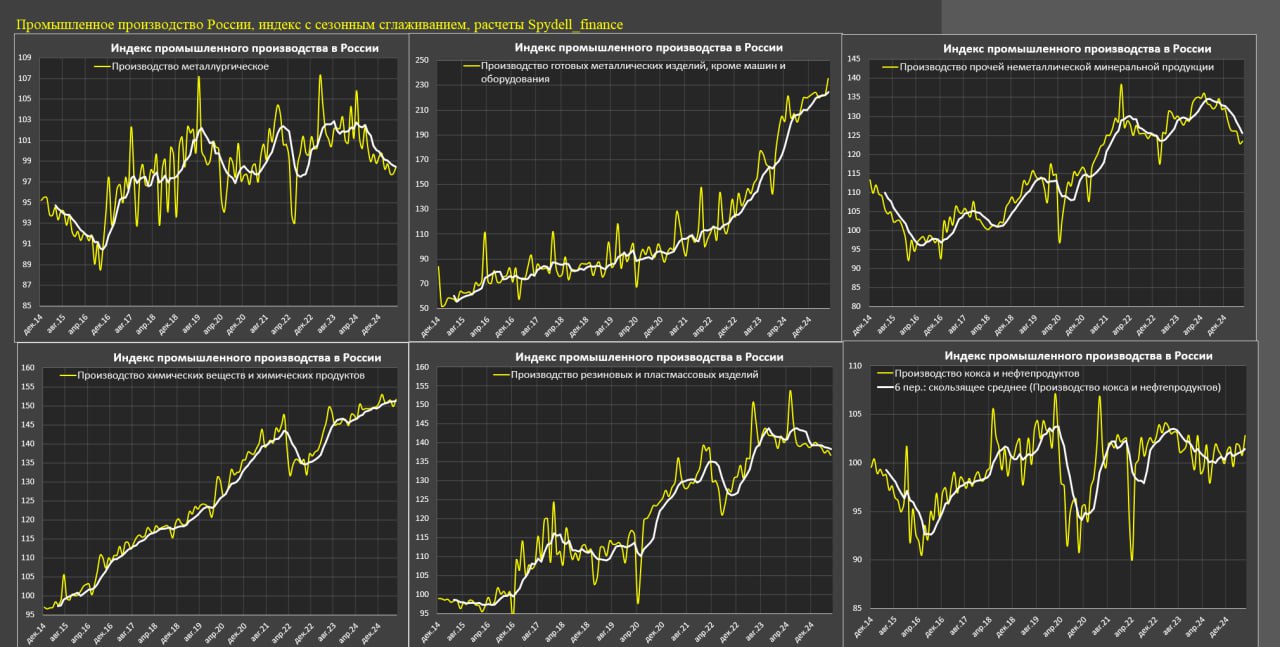Click the 85 y-axis label in the coke chart
This screenshot has height=647, width=1280.
tap(855, 608)
